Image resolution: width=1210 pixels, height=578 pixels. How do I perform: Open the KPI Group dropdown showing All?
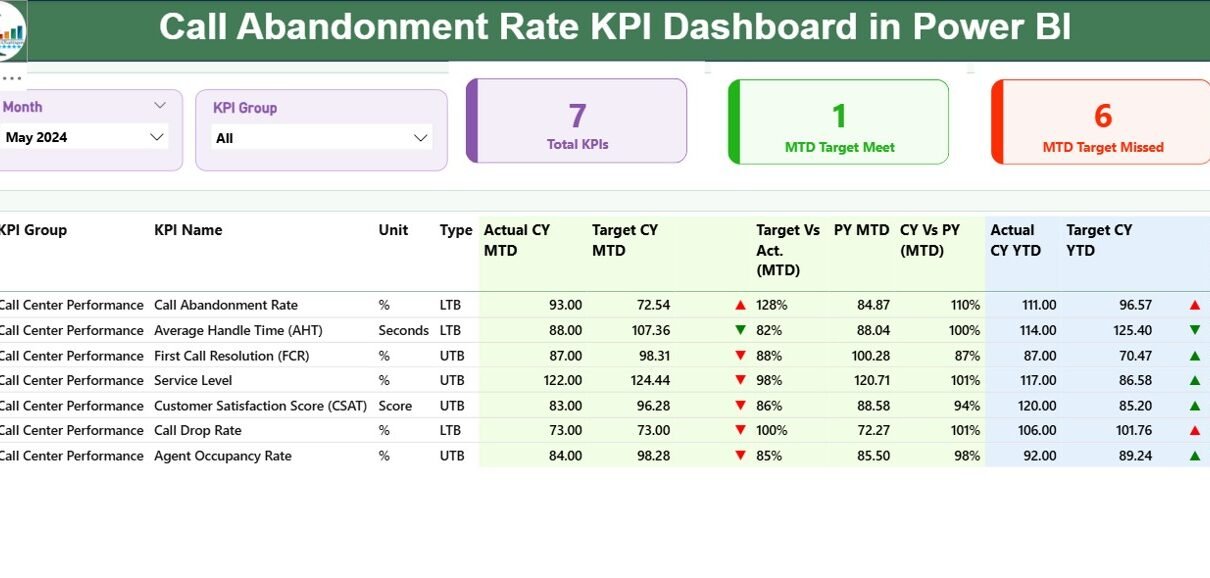click(x=322, y=138)
